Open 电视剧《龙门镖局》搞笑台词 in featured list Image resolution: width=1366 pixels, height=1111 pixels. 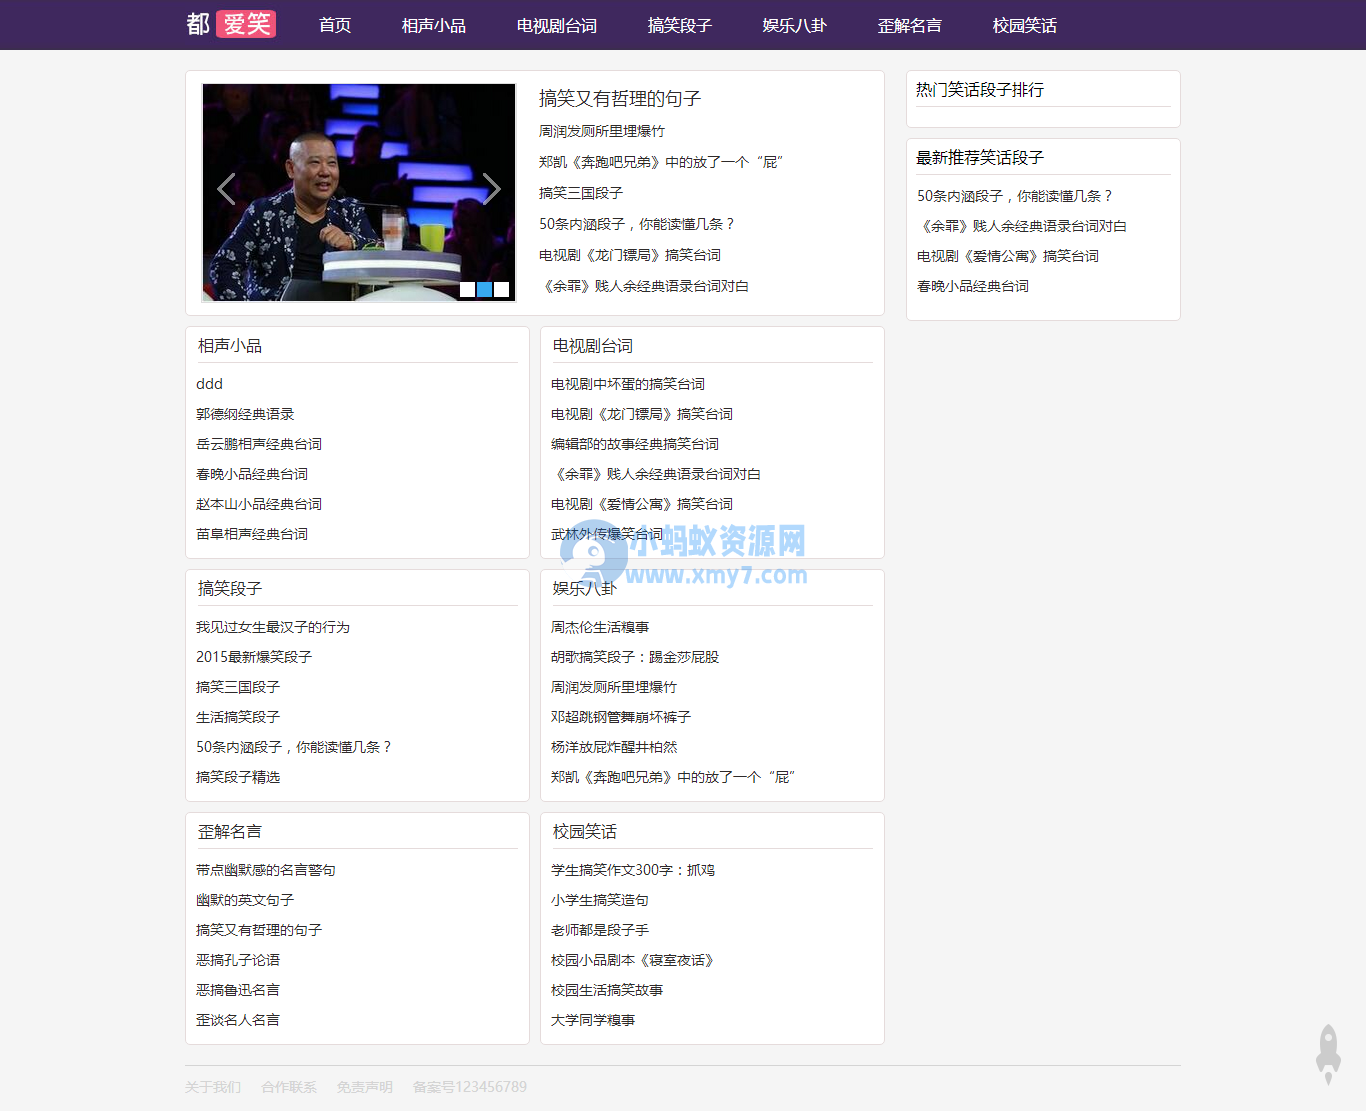click(x=630, y=255)
